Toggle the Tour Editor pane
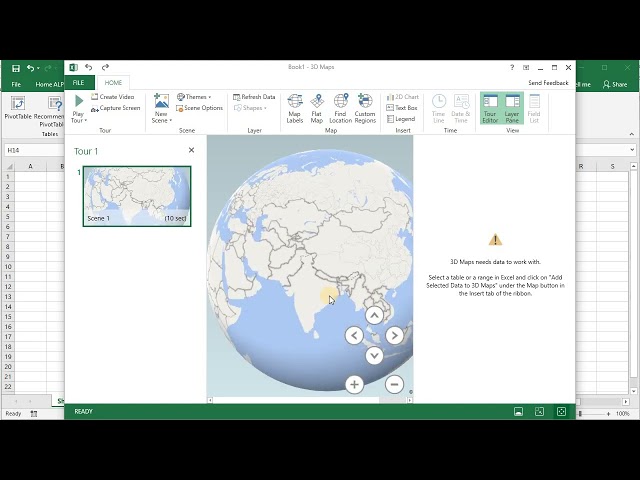The width and height of the screenshot is (640, 480). 490,108
